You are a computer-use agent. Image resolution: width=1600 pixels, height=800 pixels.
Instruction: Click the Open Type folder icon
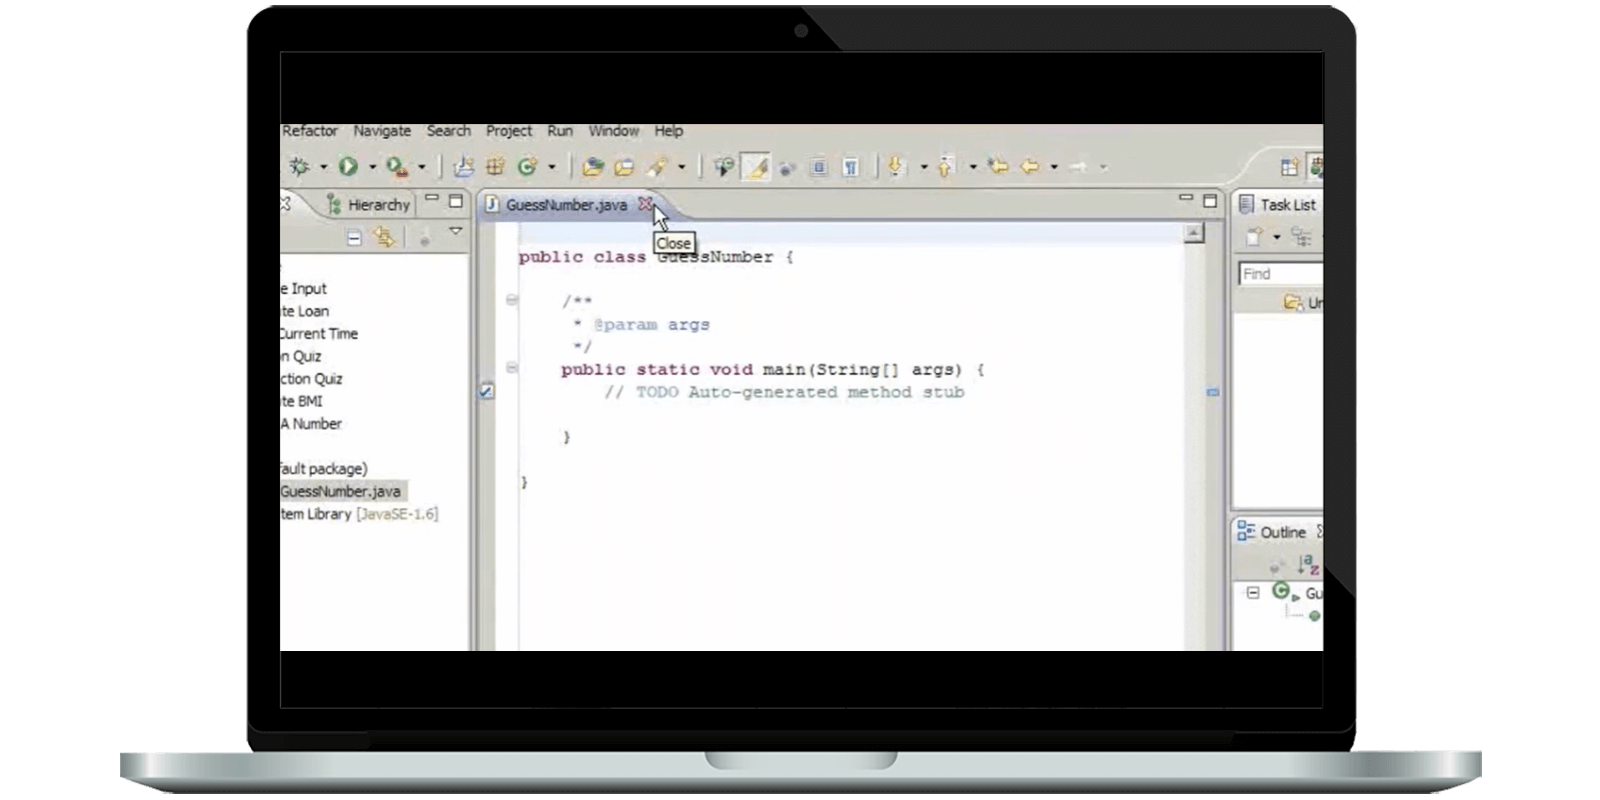[593, 167]
